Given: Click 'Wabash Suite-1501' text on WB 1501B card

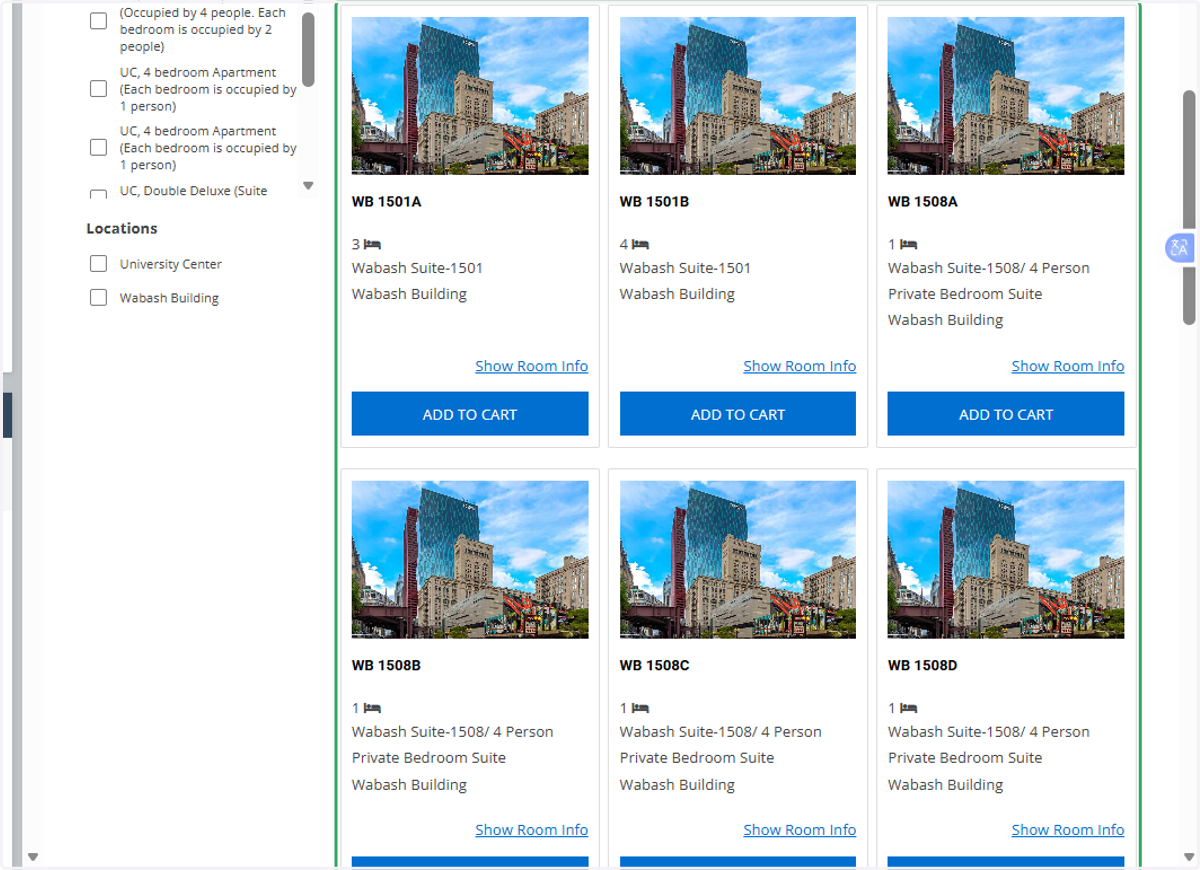Looking at the screenshot, I should pyautogui.click(x=686, y=268).
